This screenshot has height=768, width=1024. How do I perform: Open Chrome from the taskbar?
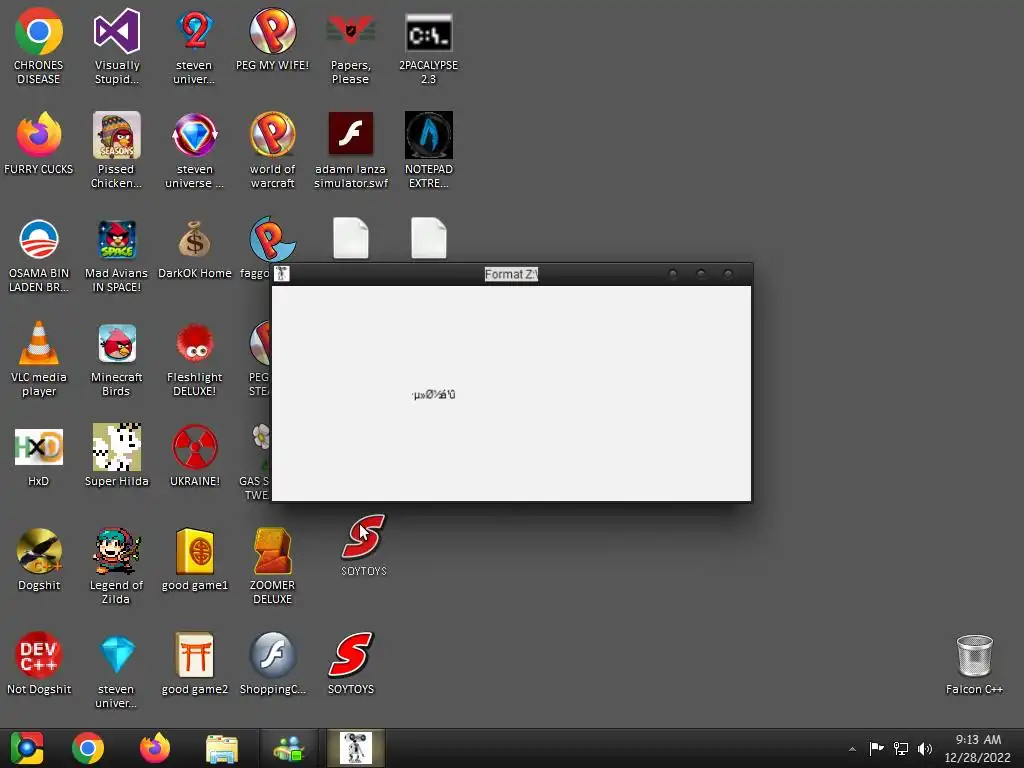click(x=88, y=748)
